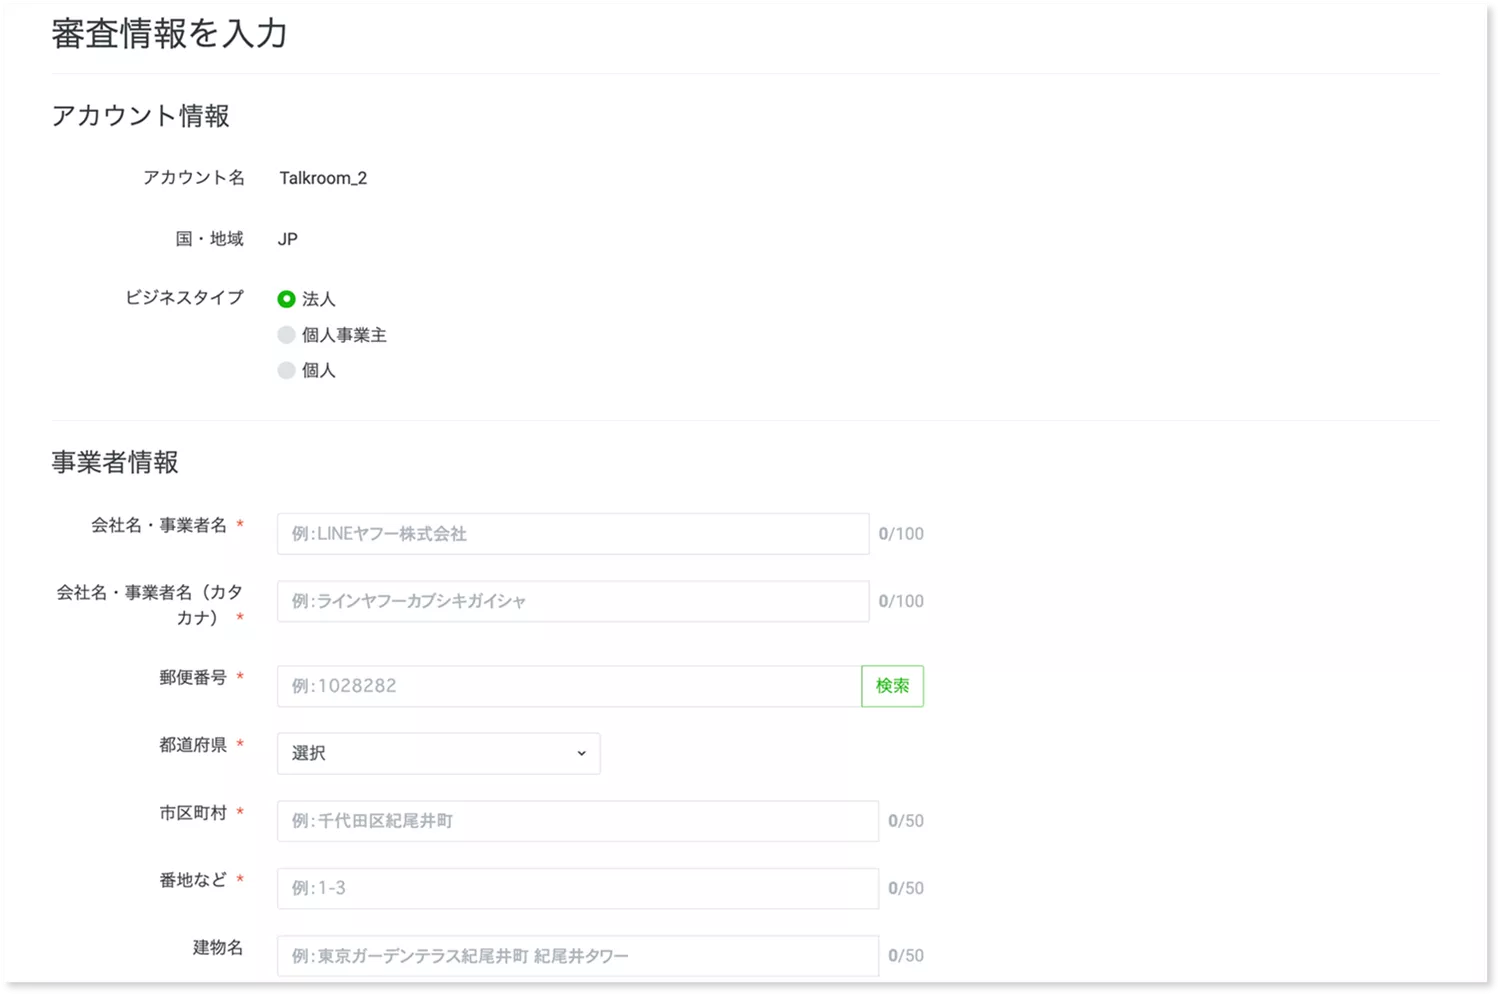Click the Talkroom_2 account name text
1500x995 pixels.
click(x=323, y=178)
